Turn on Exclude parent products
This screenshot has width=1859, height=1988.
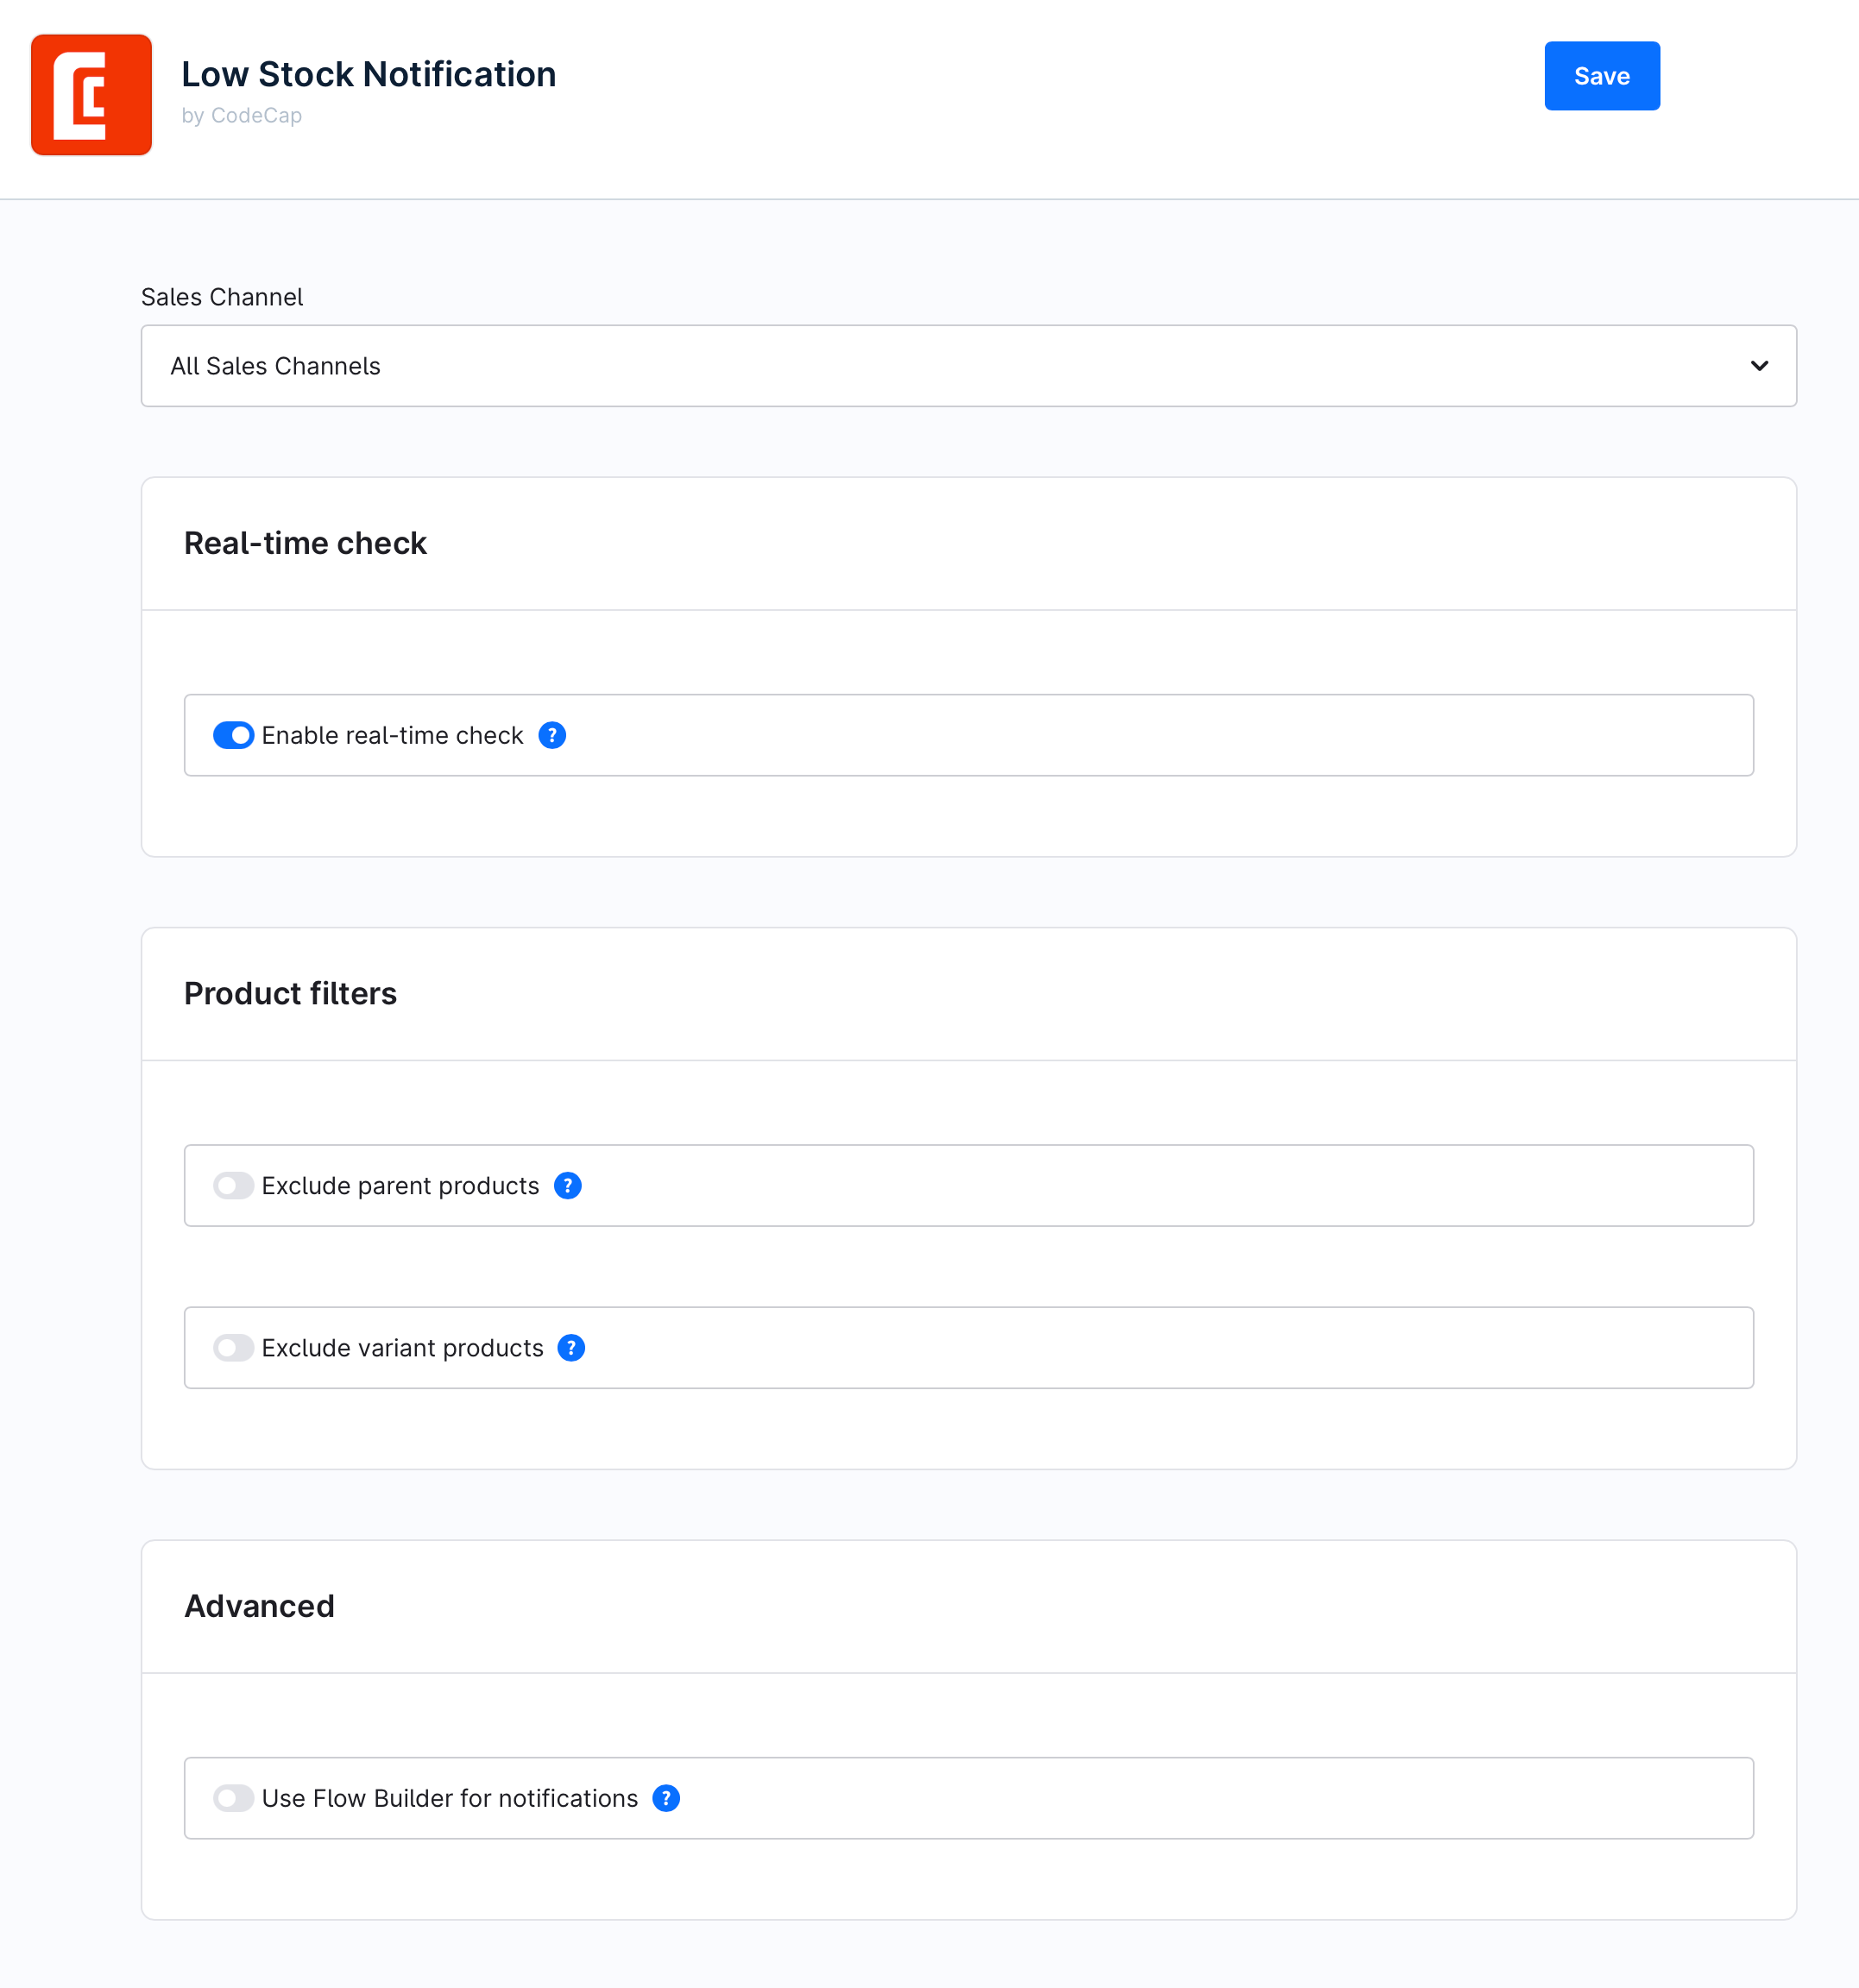233,1186
